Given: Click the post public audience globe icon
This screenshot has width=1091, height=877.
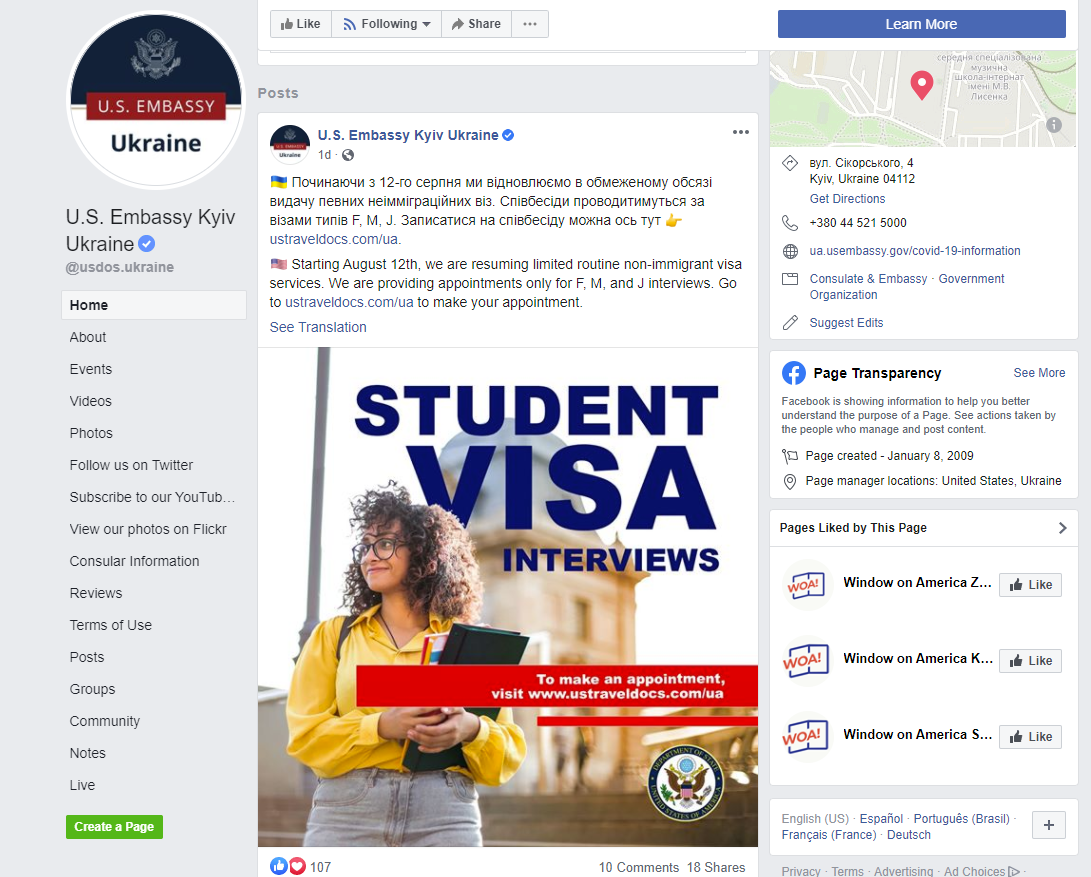Looking at the screenshot, I should pyautogui.click(x=348, y=155).
